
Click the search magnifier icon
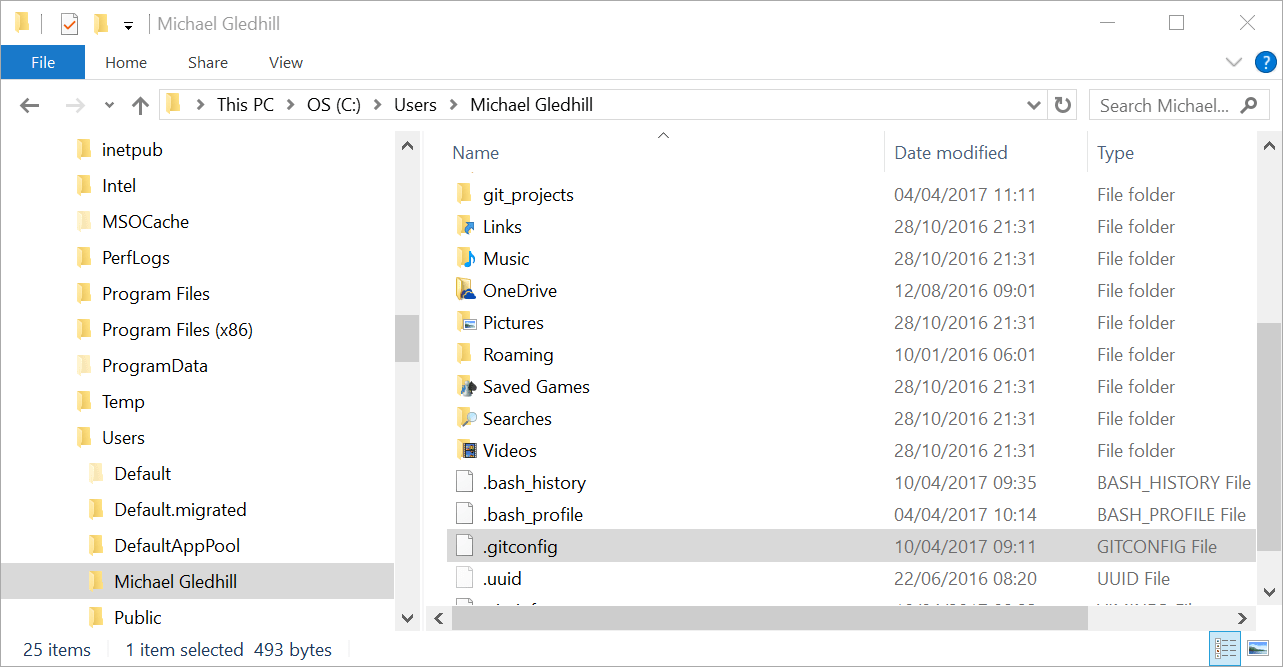click(x=1249, y=104)
